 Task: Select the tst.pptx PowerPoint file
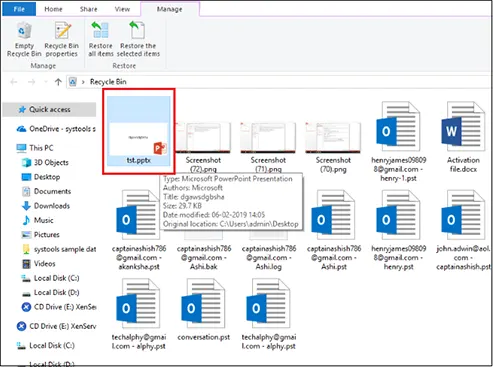139,131
